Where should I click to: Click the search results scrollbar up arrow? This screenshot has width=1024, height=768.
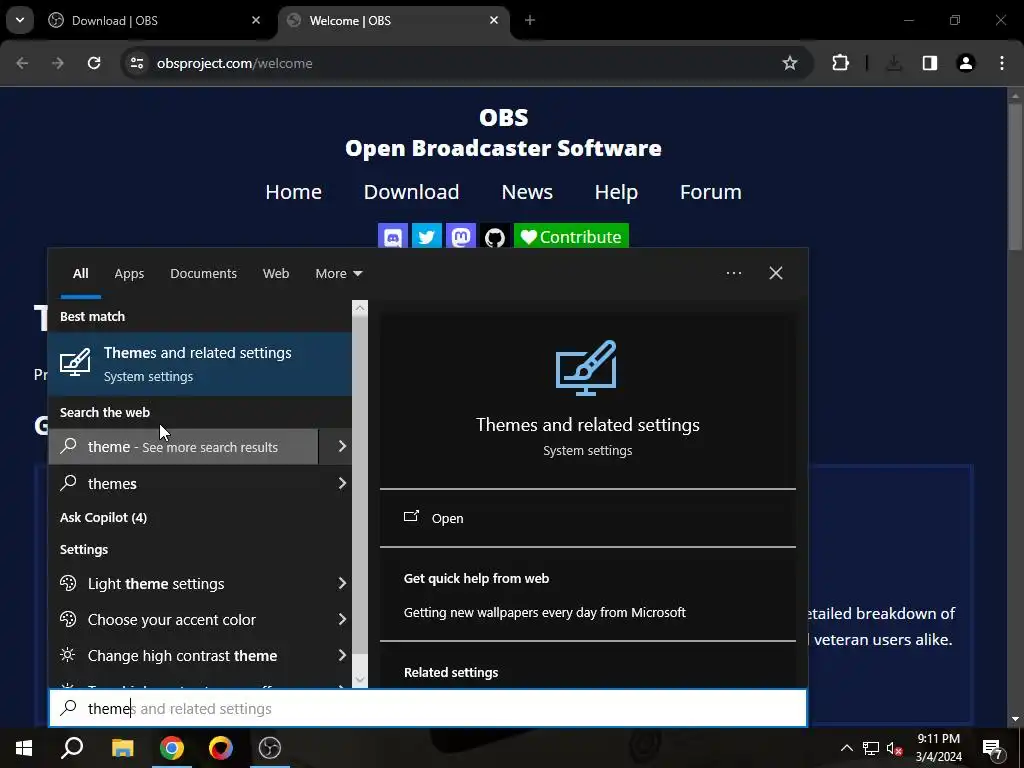(x=360, y=308)
